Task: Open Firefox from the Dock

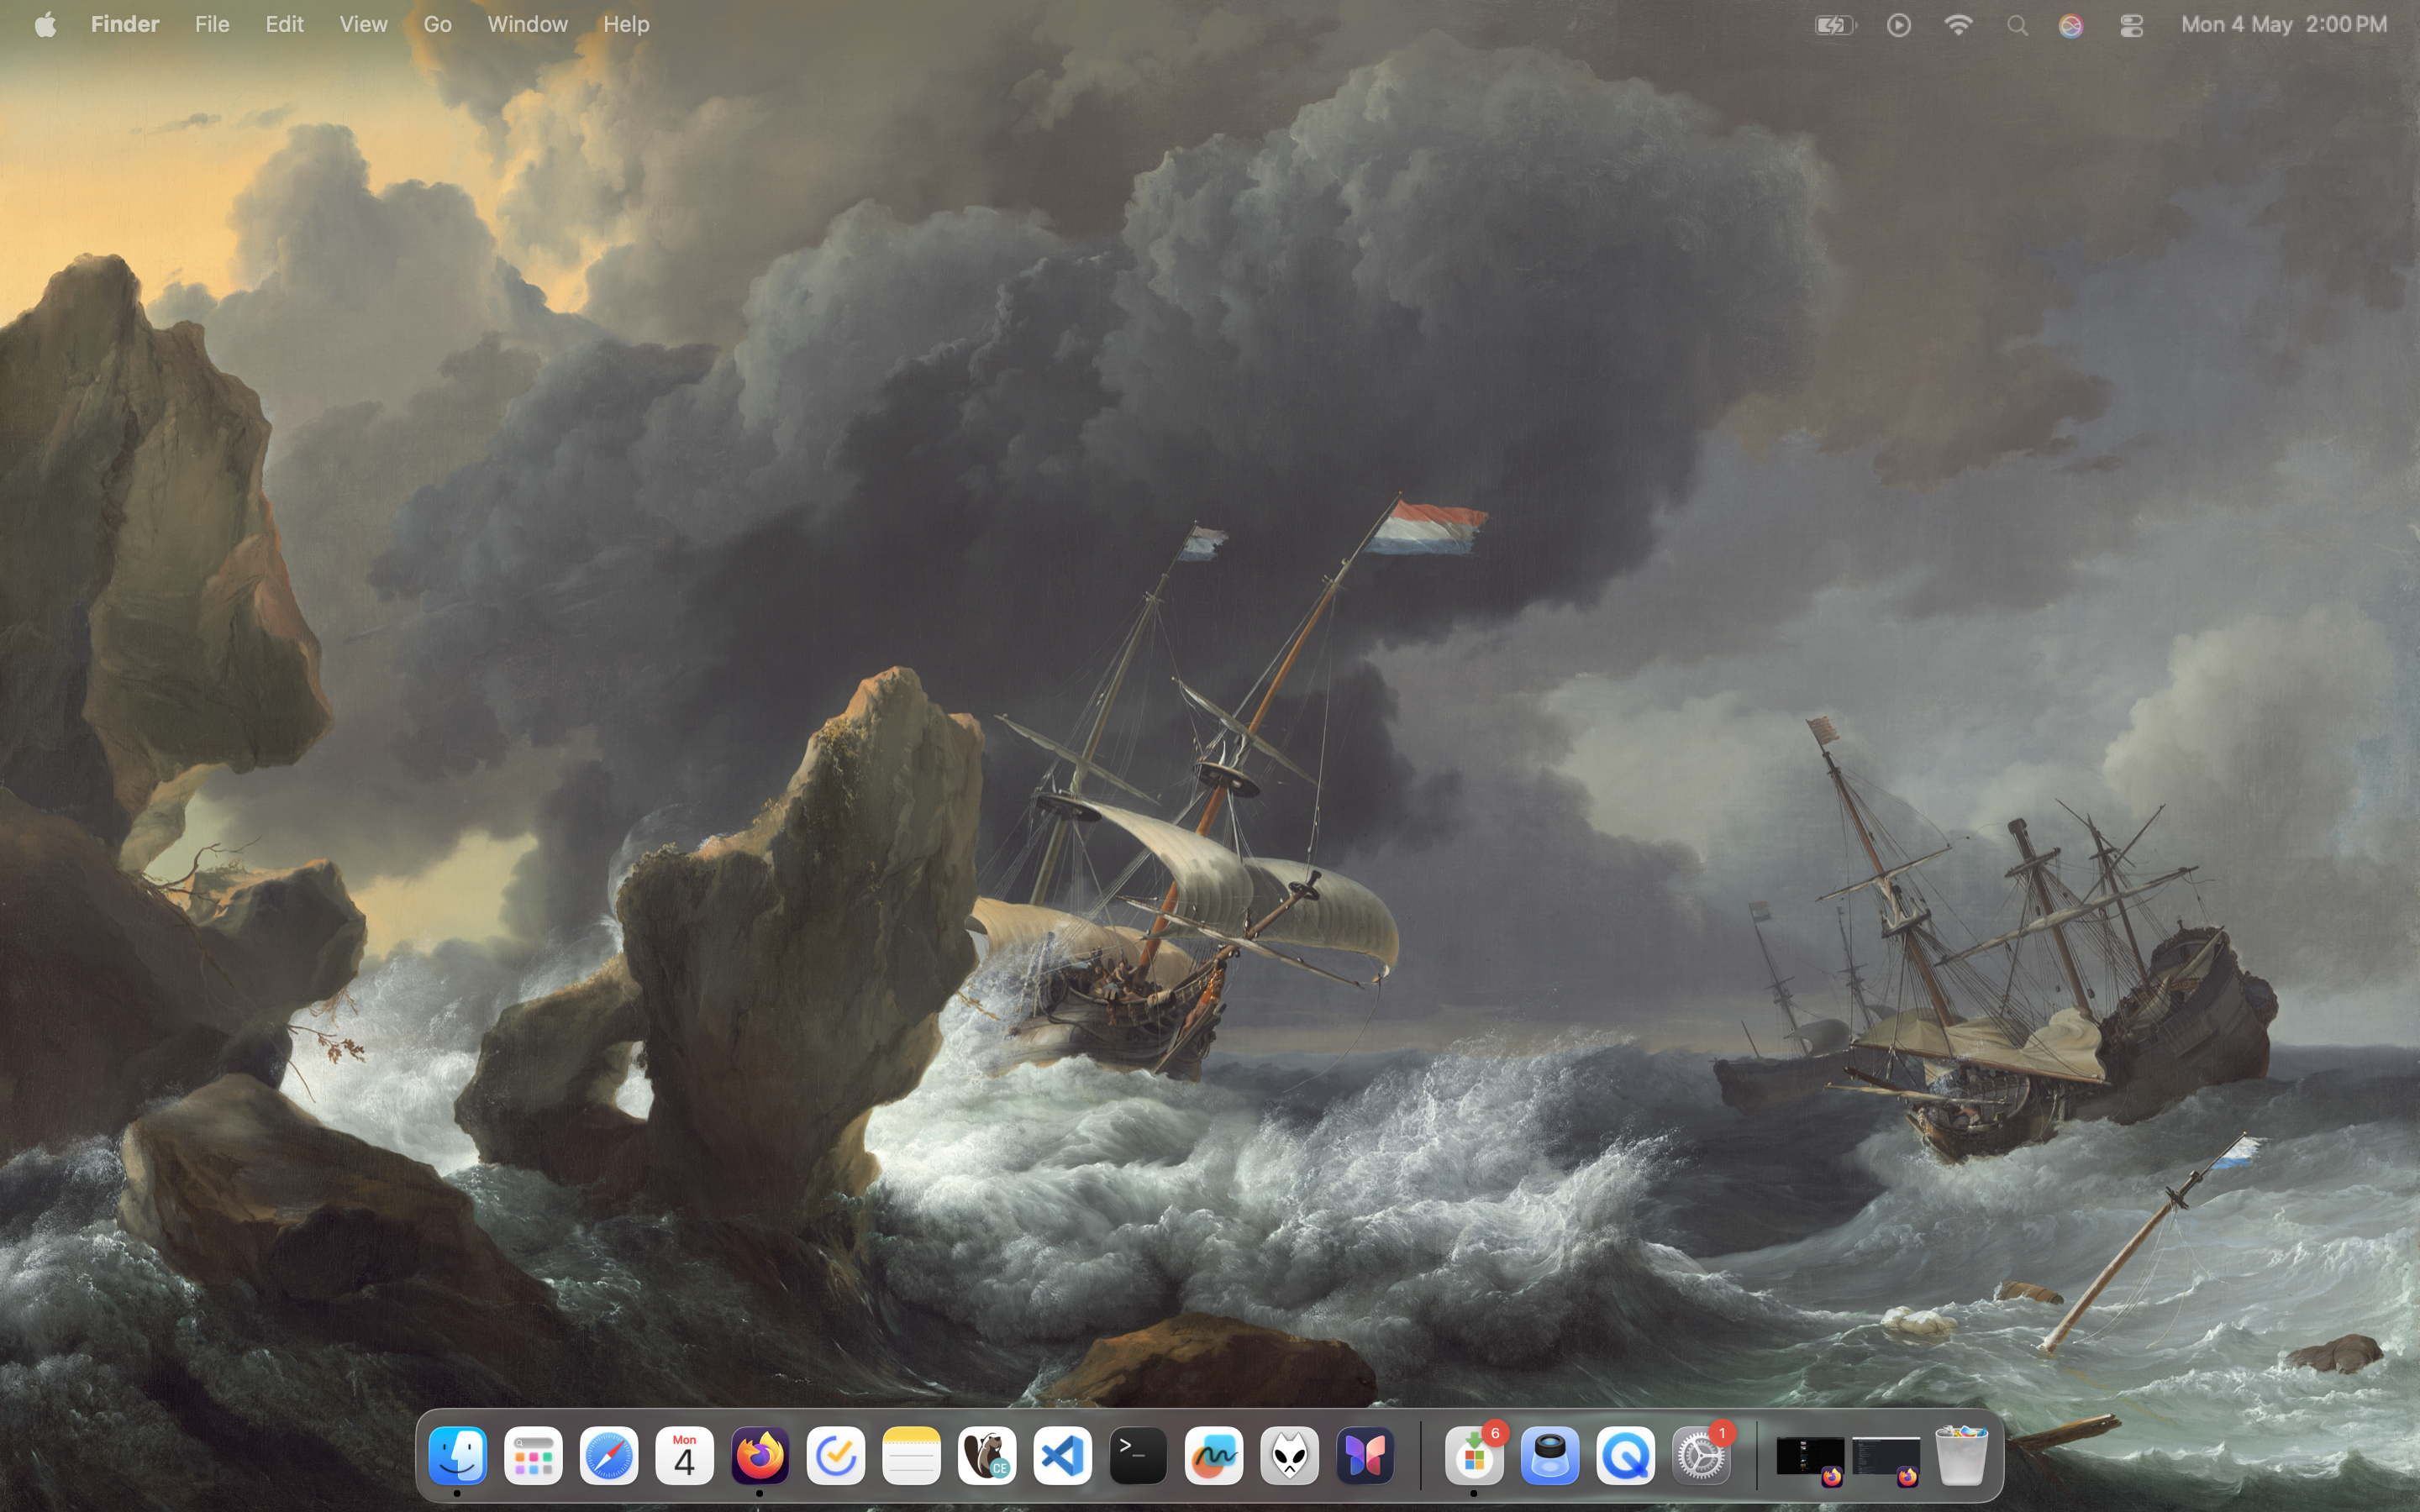Action: coord(760,1455)
